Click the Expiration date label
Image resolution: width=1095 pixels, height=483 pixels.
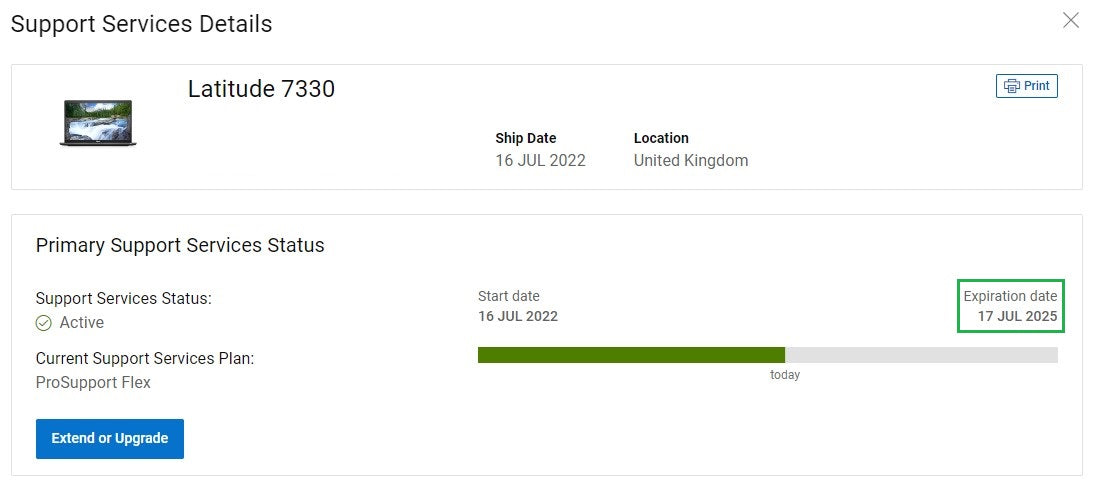pyautogui.click(x=1011, y=296)
